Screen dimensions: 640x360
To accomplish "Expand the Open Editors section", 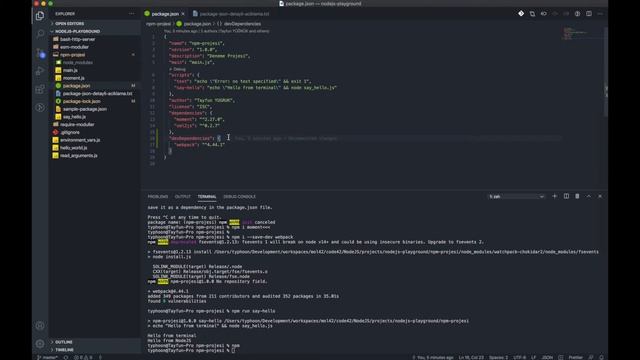I will click(x=95, y=24).
